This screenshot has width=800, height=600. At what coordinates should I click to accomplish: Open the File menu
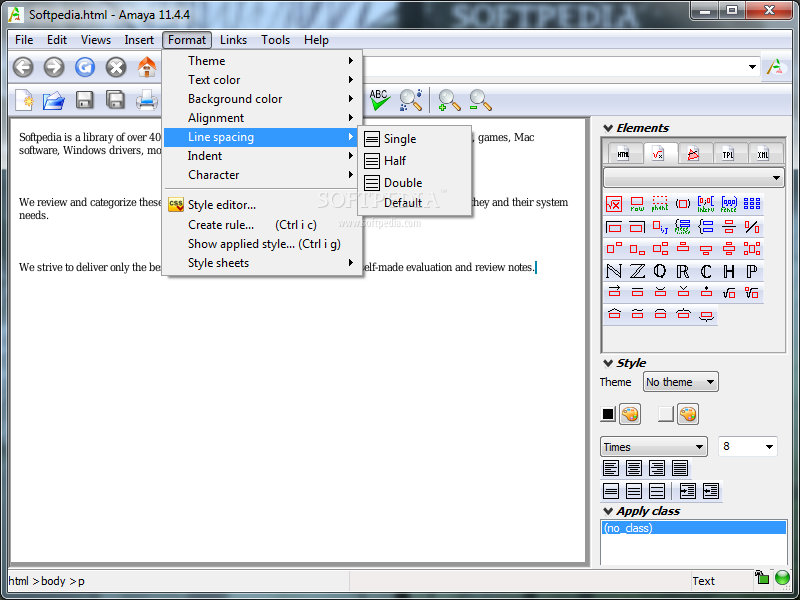[x=24, y=40]
